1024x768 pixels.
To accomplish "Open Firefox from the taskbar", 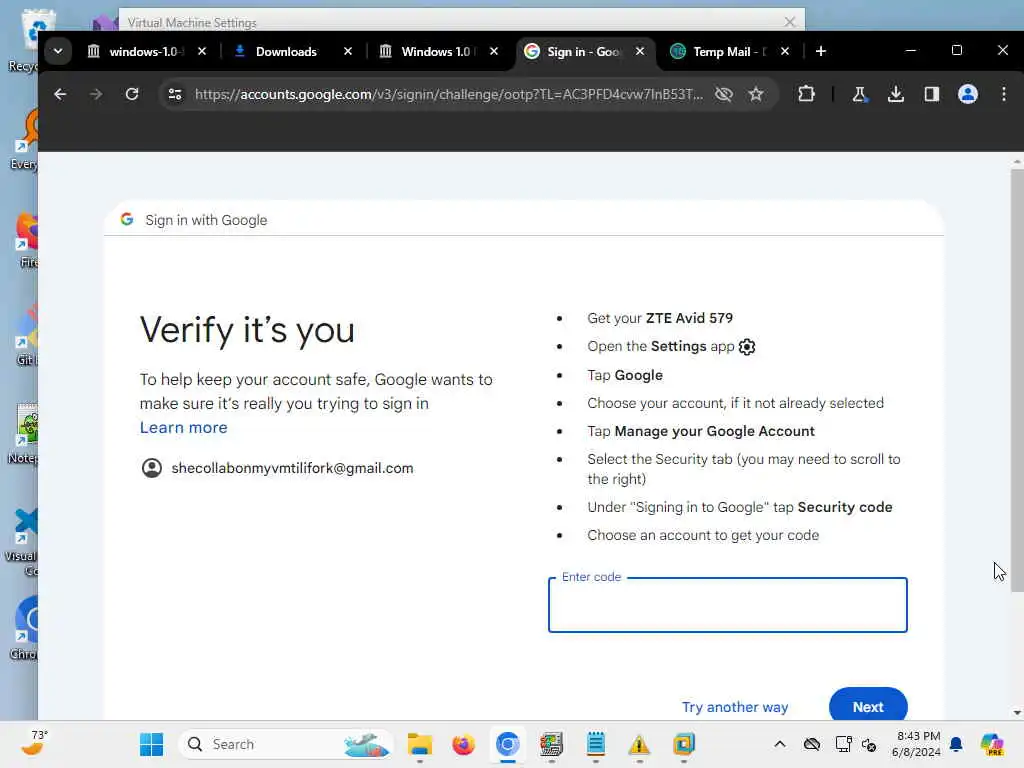I will [x=463, y=744].
